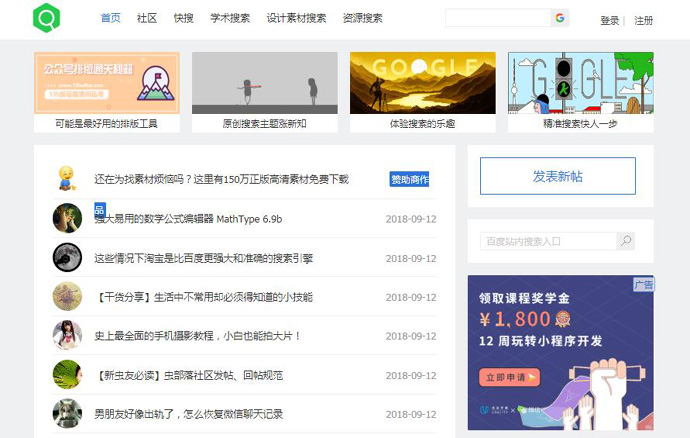Viewport: 690px width, 438px height.
Task: Click avatar beside 【干货分享】 post
Action: [x=67, y=297]
